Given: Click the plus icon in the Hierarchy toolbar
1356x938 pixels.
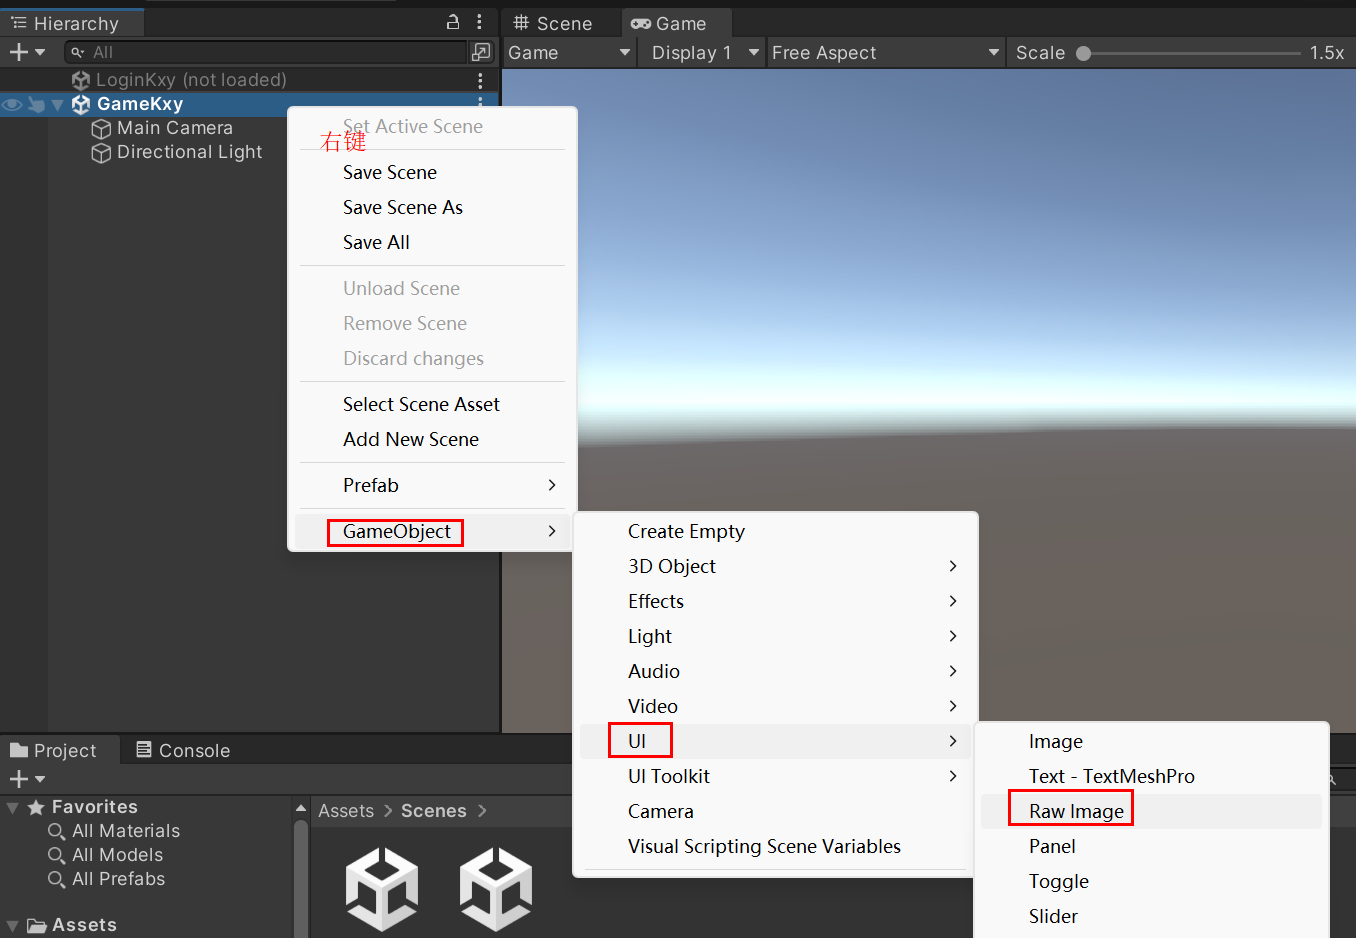Looking at the screenshot, I should [18, 52].
